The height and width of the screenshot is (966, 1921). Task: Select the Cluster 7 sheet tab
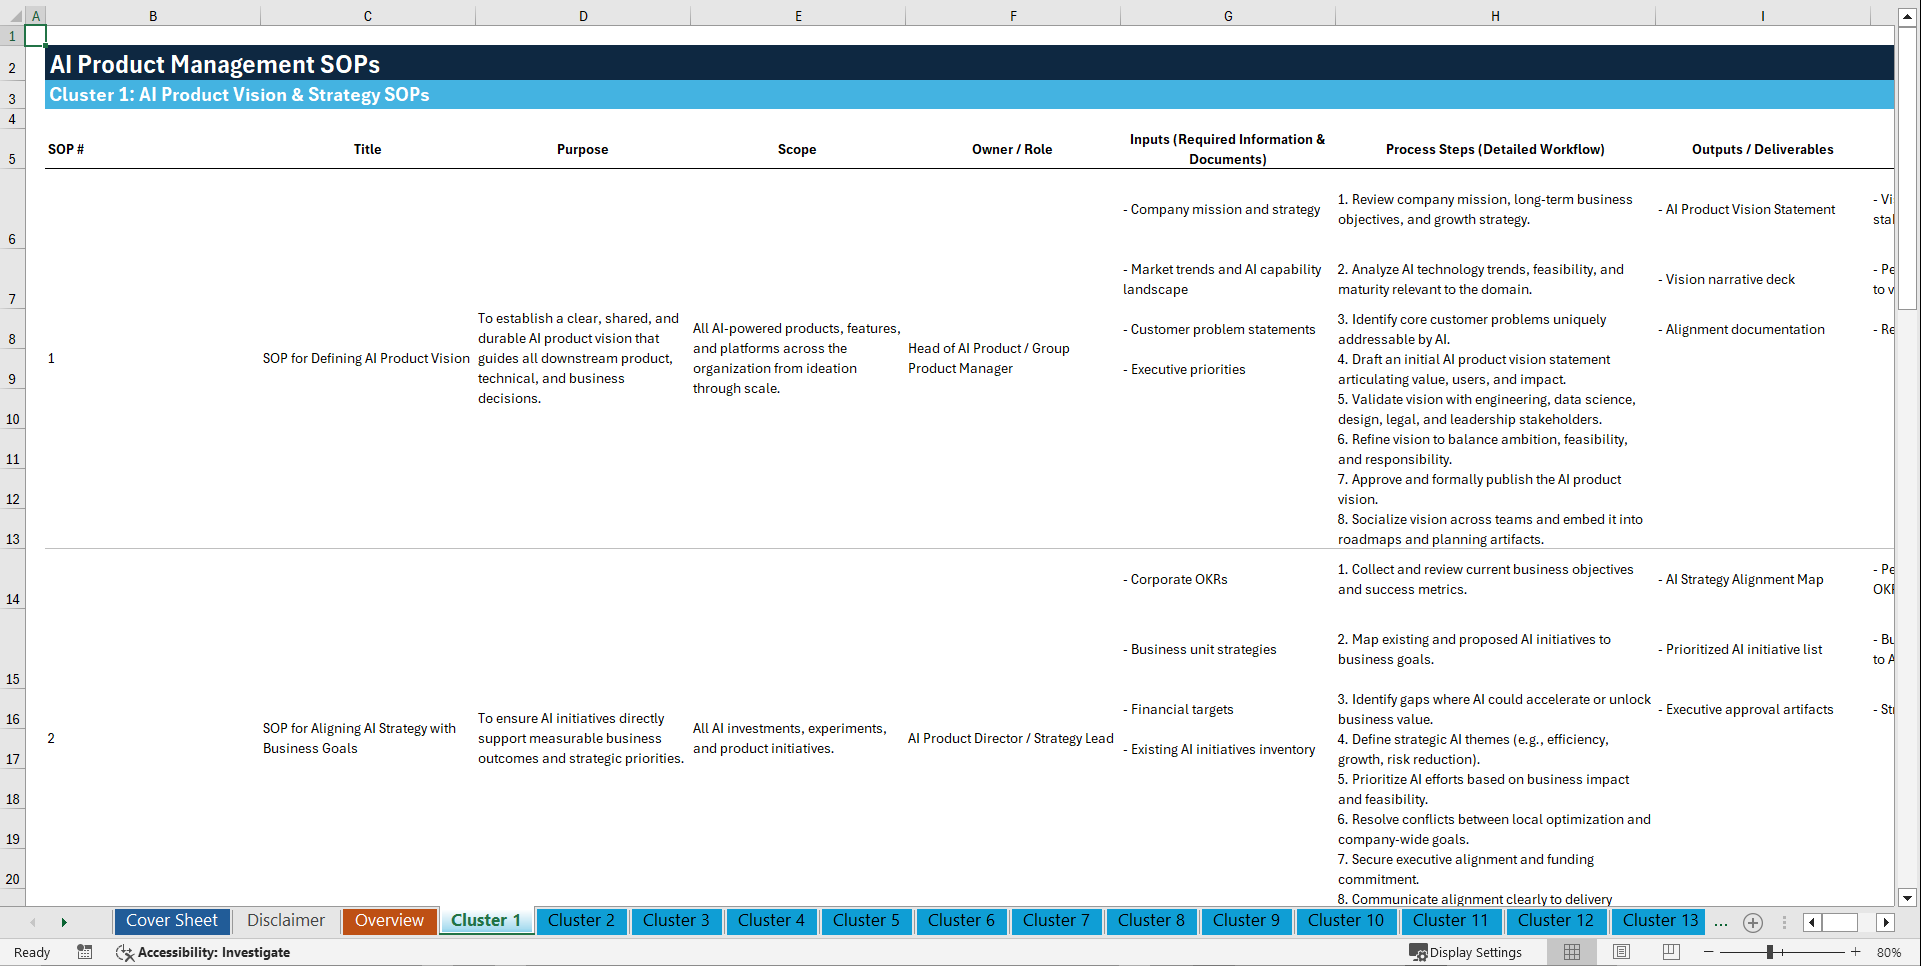(1056, 921)
